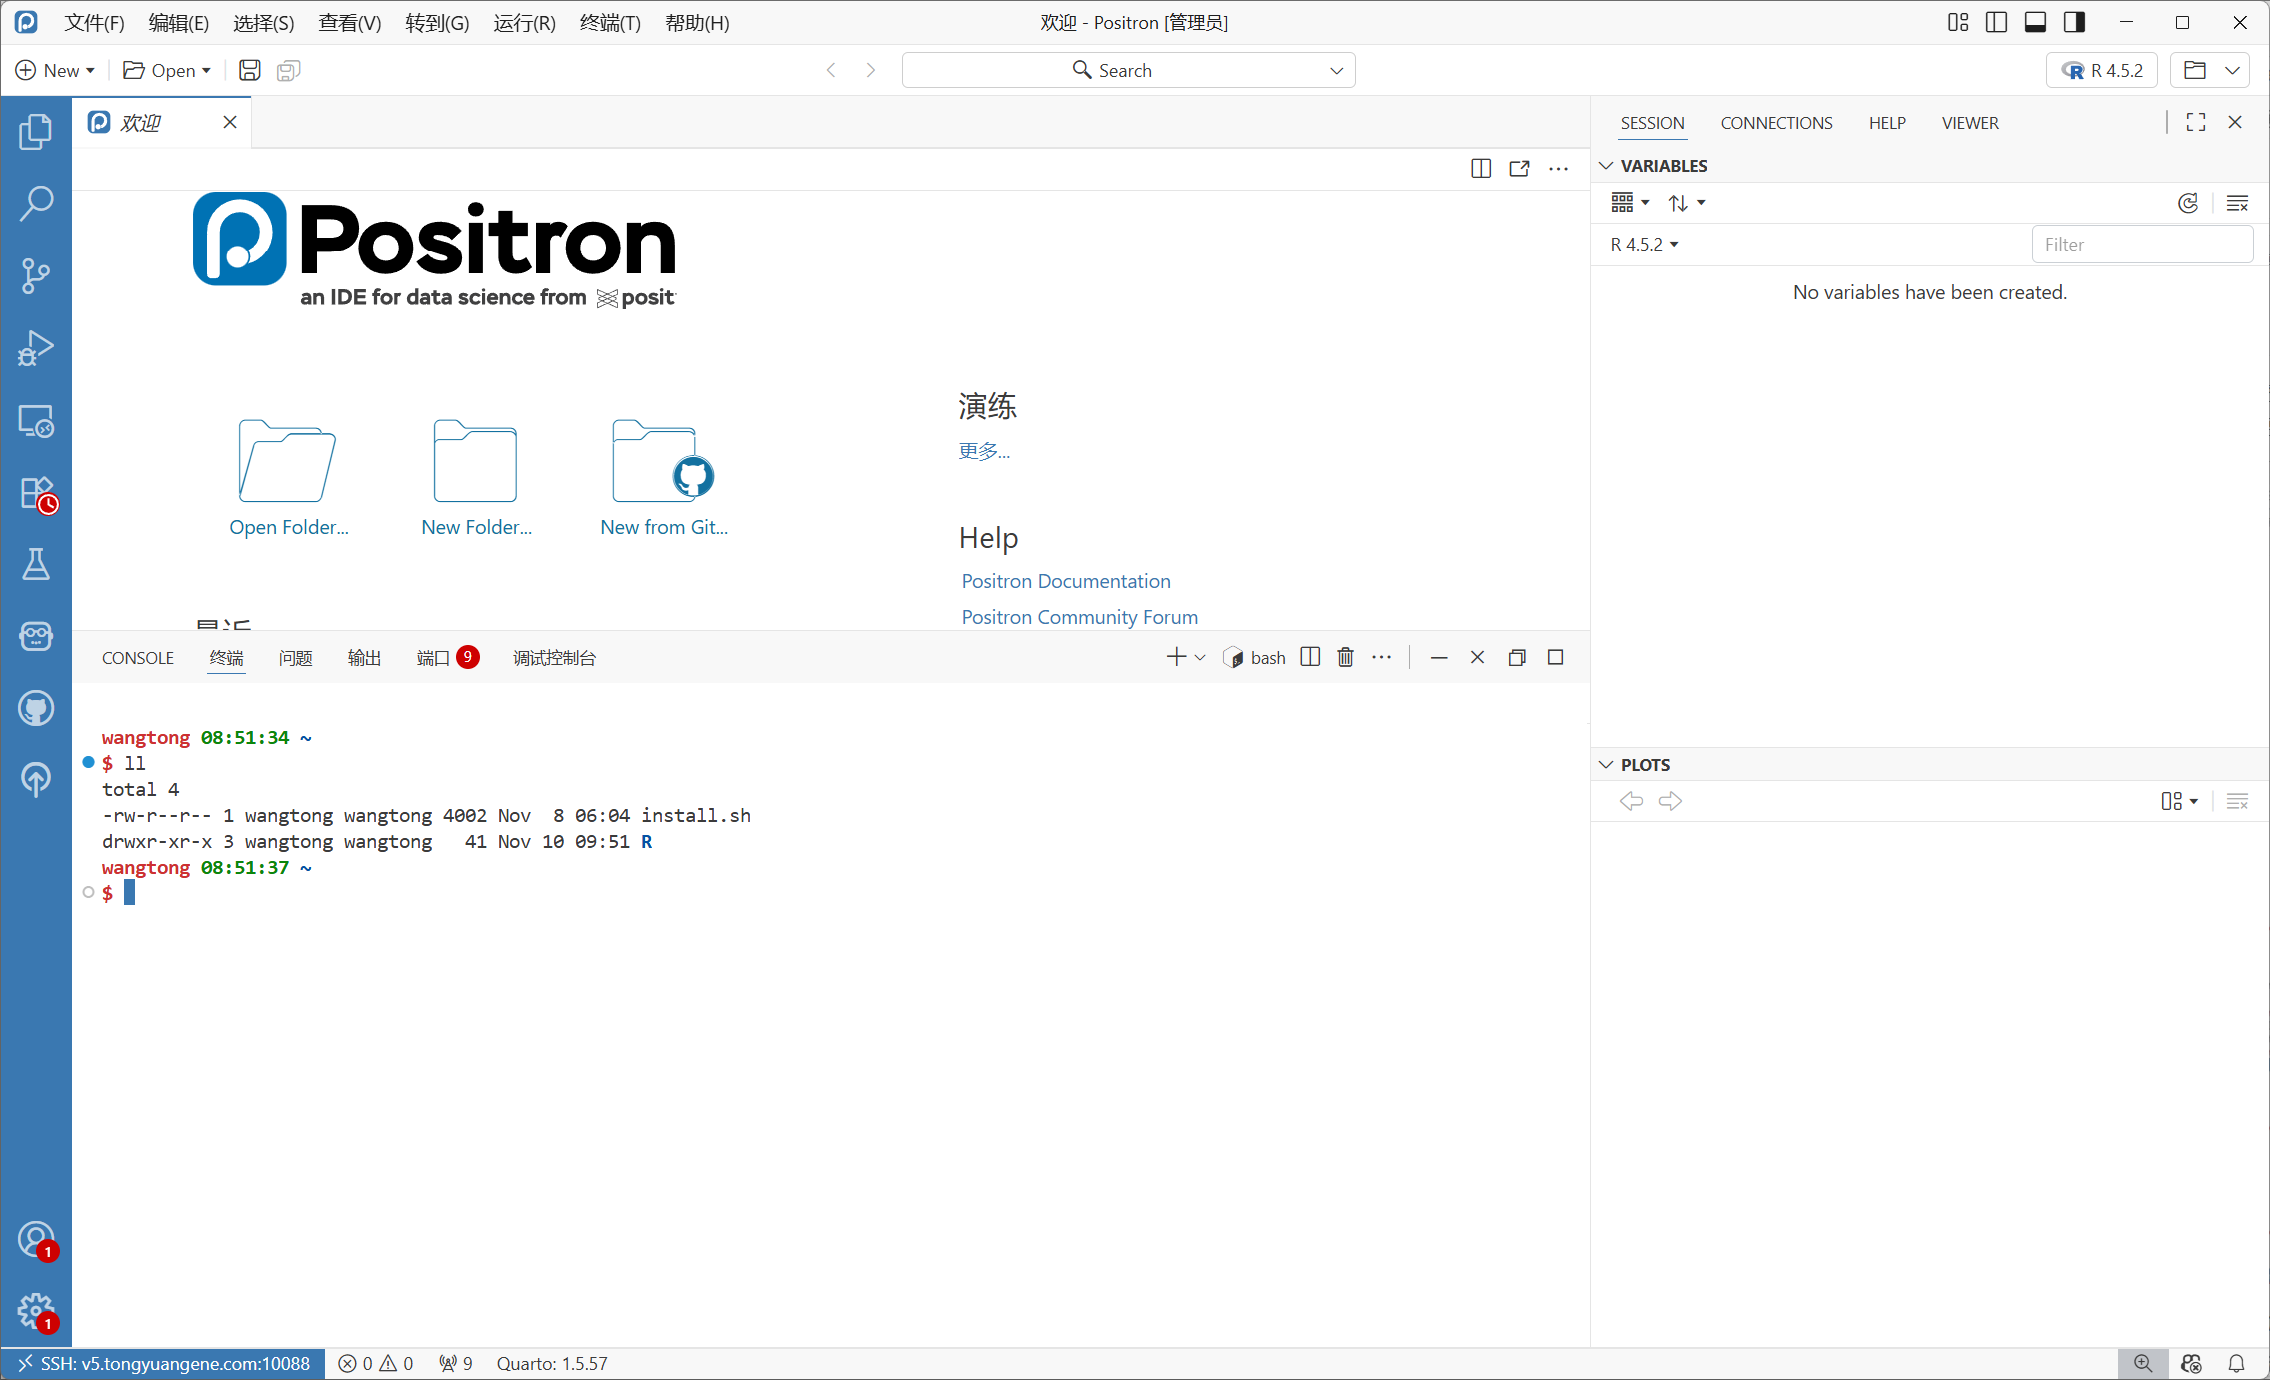Screen dimensions: 2270x1380
Task: Focus the variables Filter input field
Action: [2141, 244]
